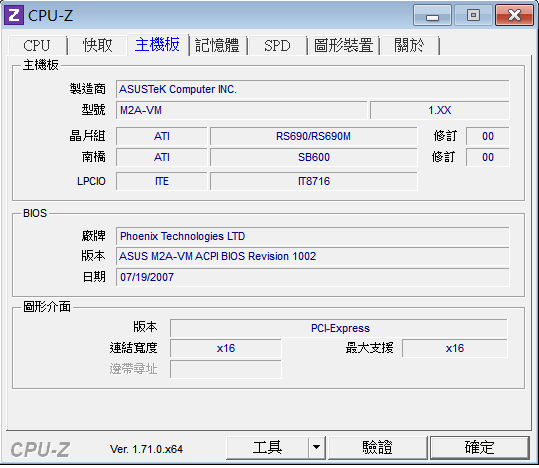Viewport: 539px width, 468px height.
Task: Minimize the CPU-Z window
Action: [x=432, y=15]
